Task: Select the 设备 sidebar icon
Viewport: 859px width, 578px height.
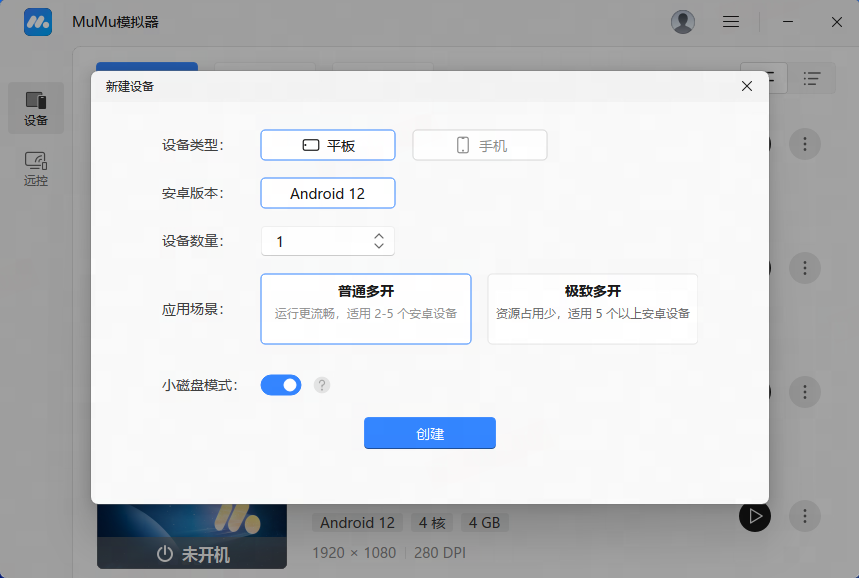Action: (x=36, y=108)
